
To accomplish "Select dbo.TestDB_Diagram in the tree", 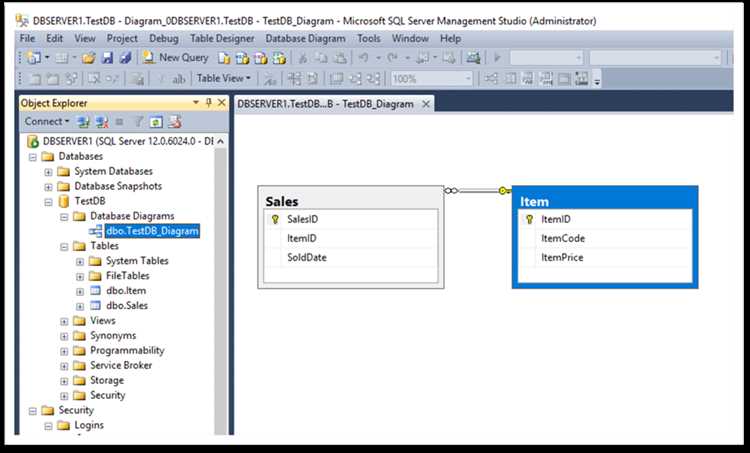I will click(x=152, y=231).
